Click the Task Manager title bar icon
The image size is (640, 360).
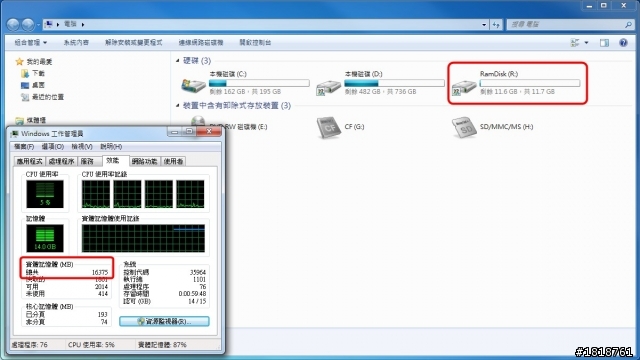tap(15, 133)
